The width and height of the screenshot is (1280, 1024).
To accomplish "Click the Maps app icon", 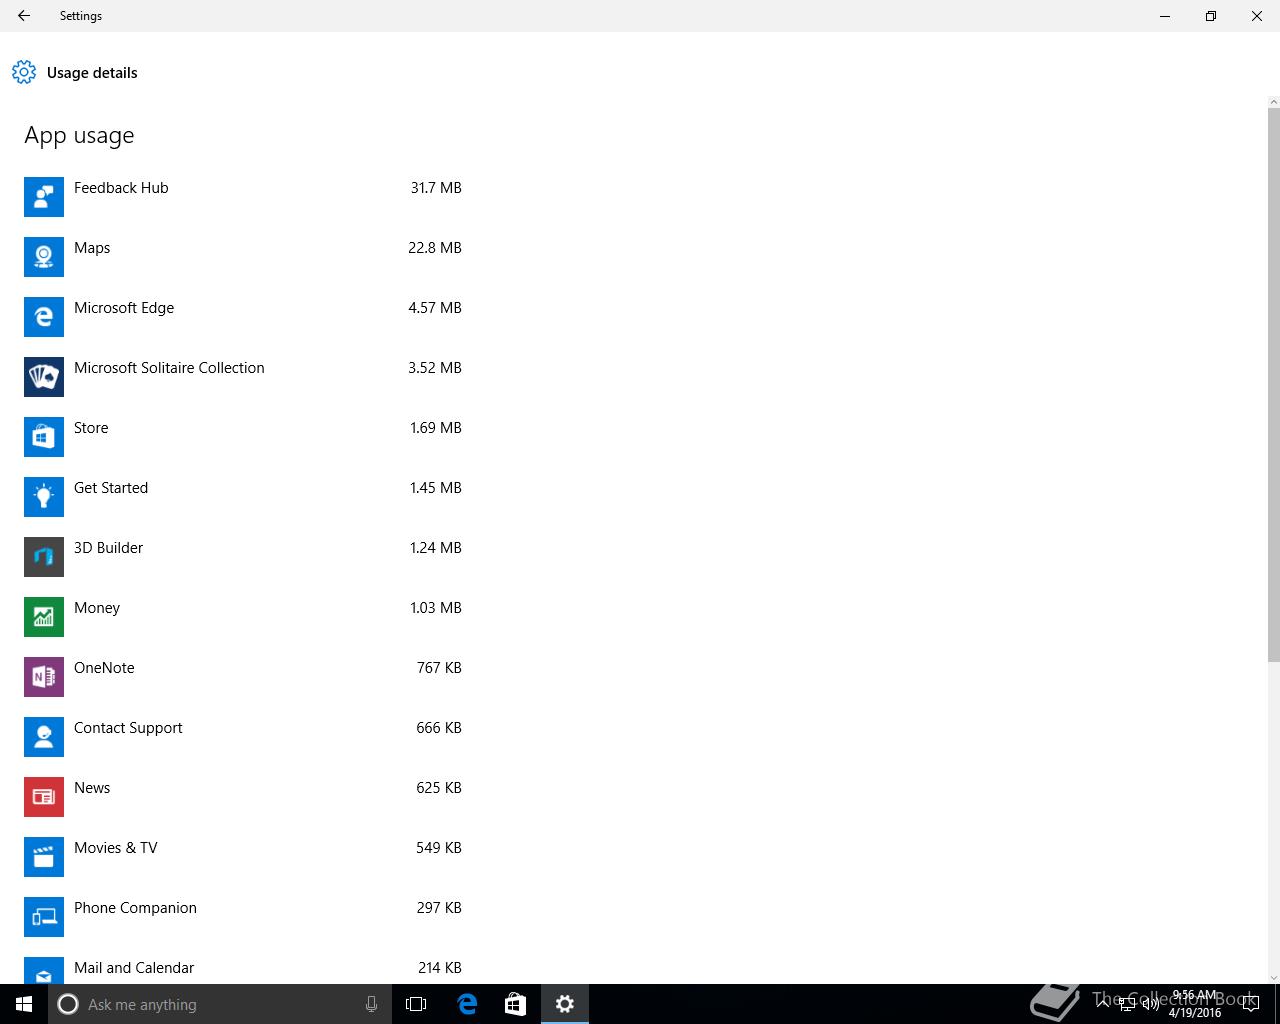I will (44, 257).
